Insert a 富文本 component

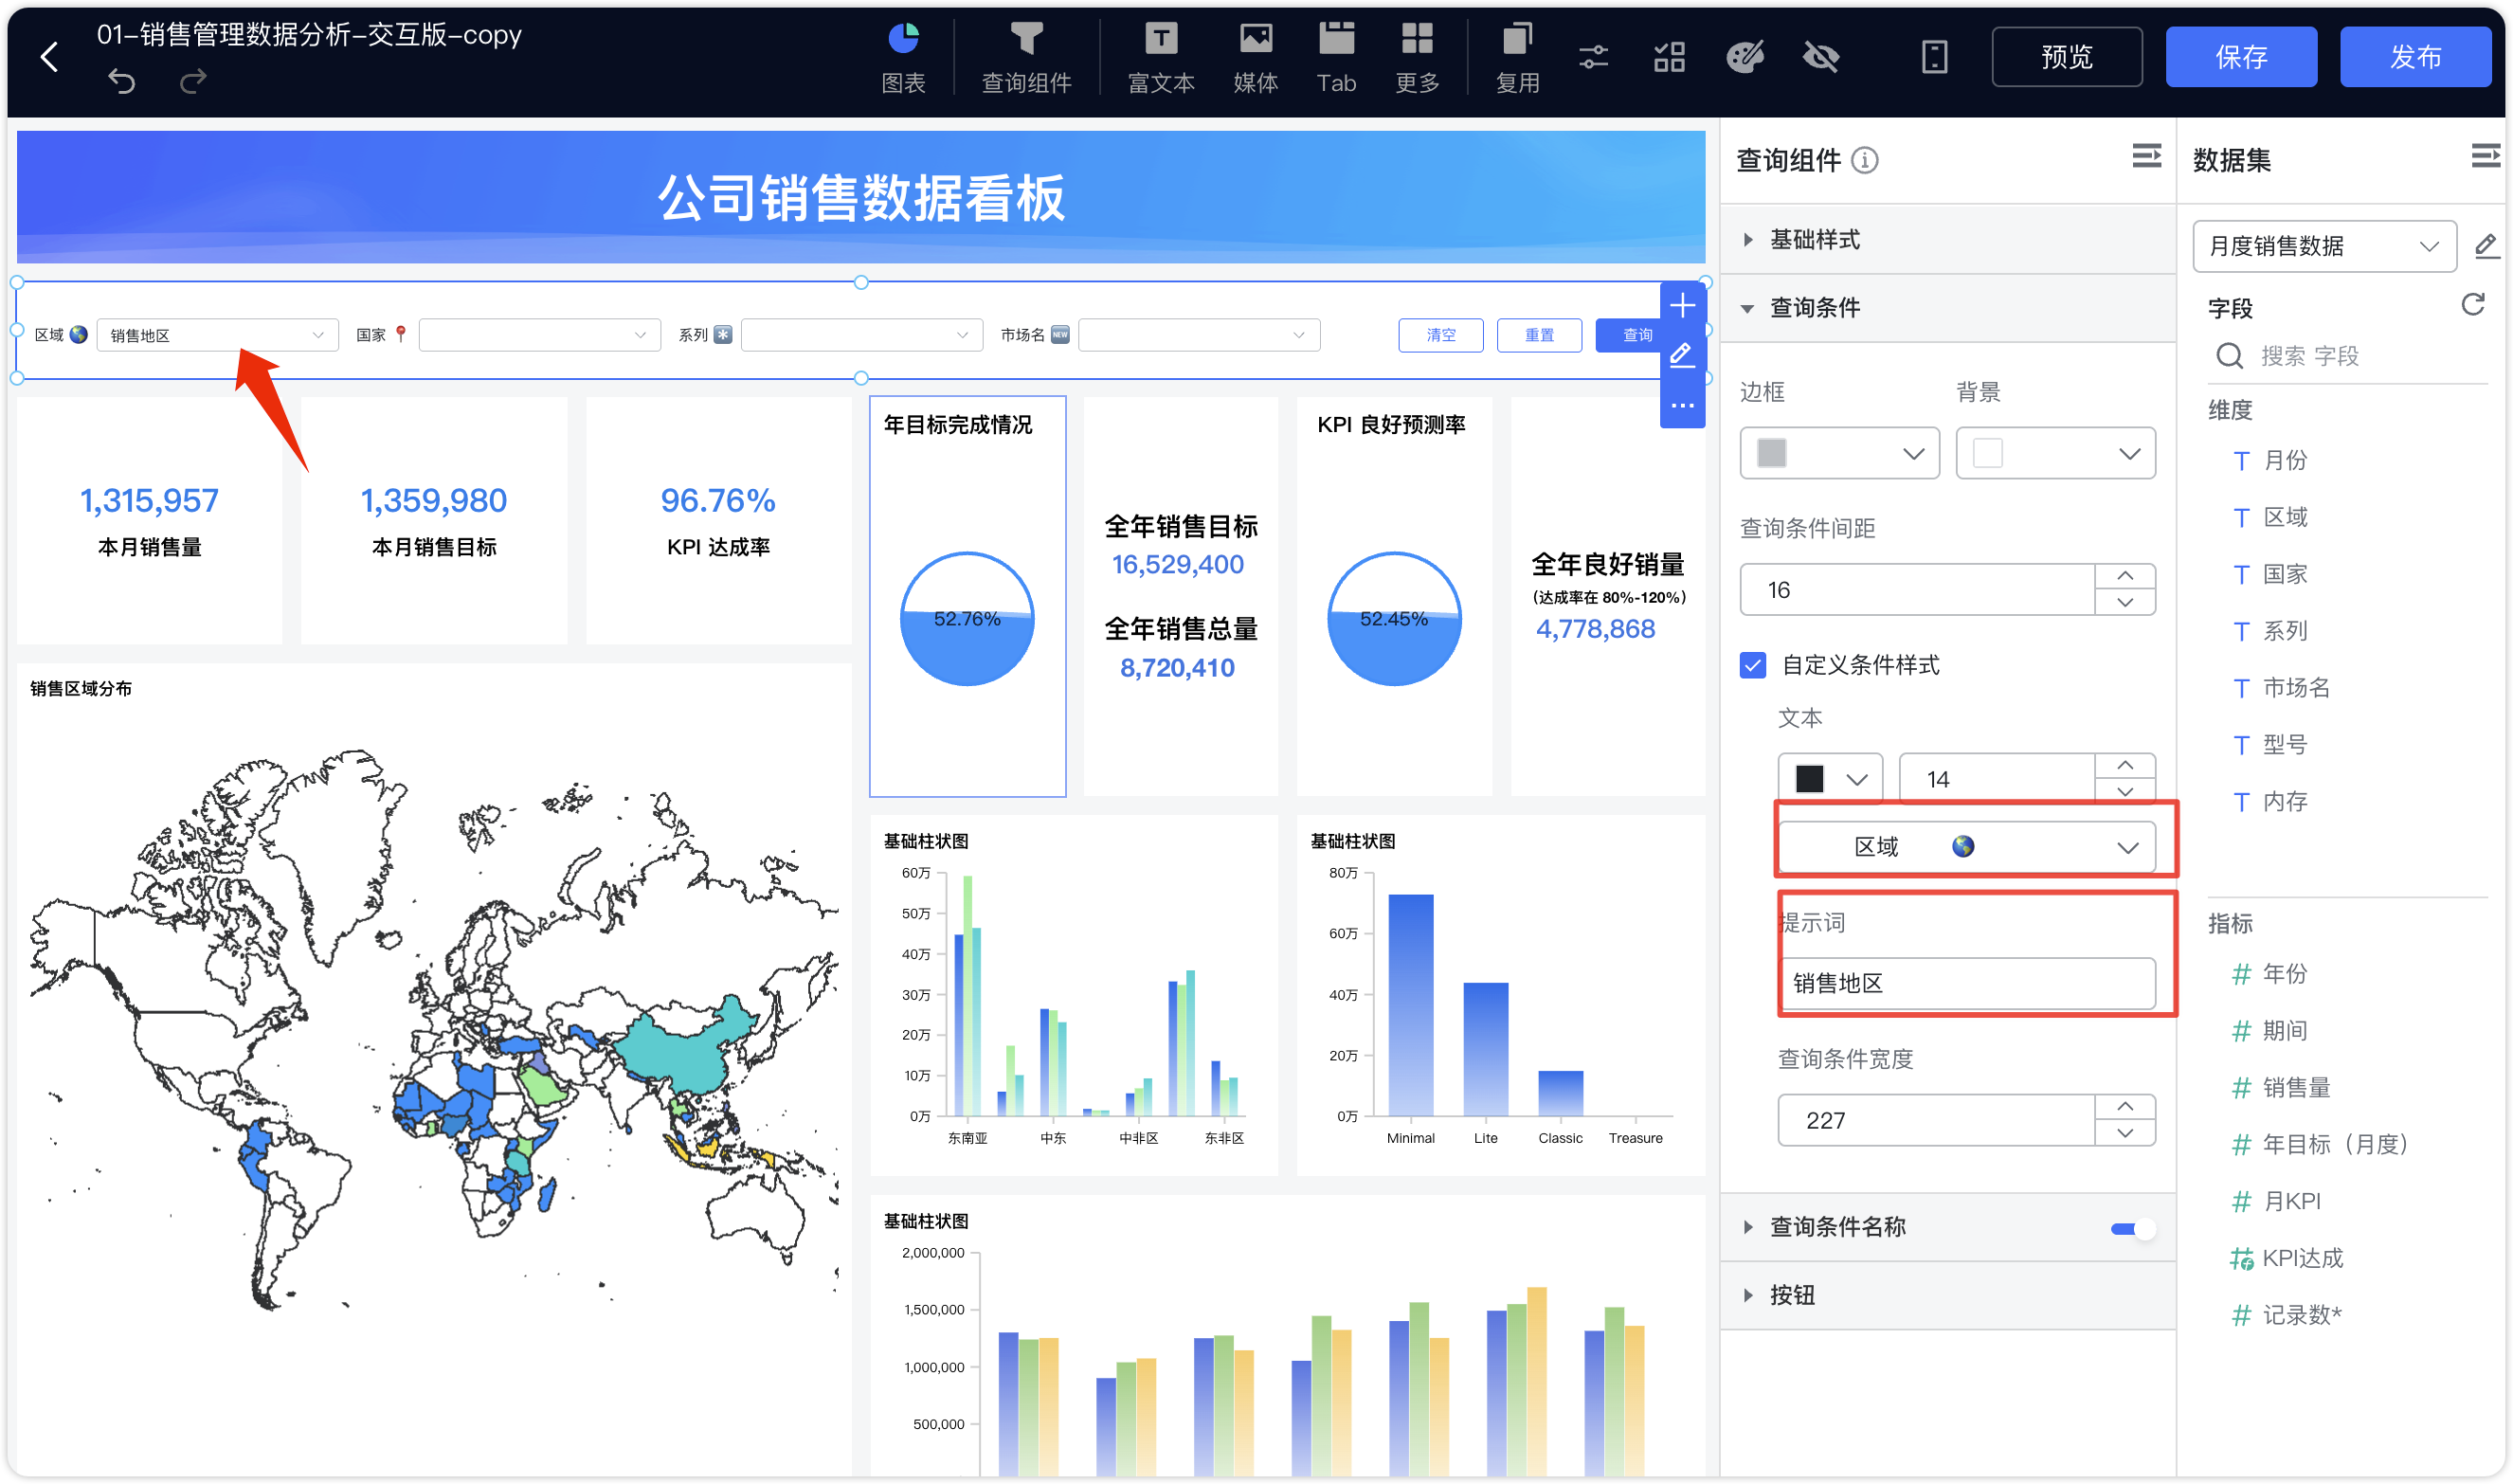coord(1161,58)
